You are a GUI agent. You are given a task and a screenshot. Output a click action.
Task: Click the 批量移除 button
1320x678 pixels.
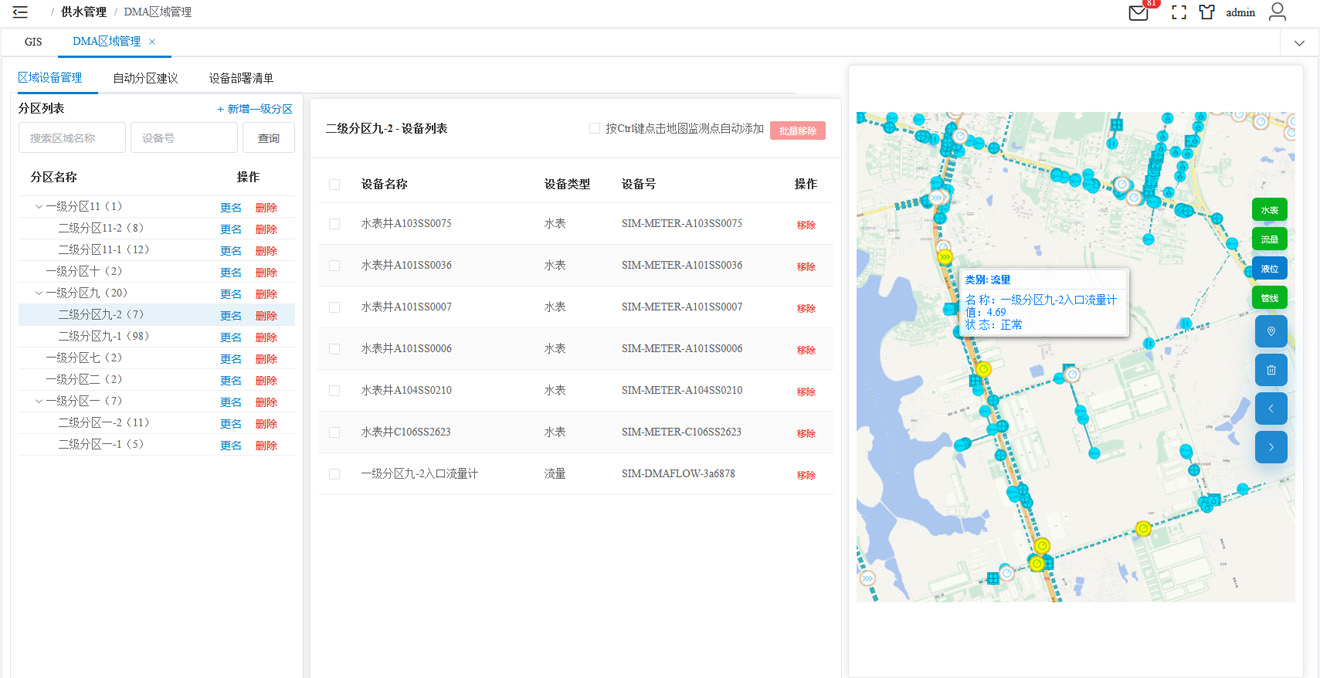[x=798, y=130]
